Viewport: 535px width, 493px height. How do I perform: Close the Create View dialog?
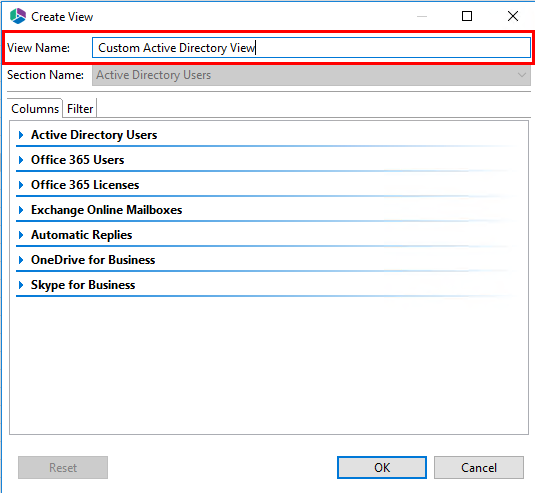point(512,16)
